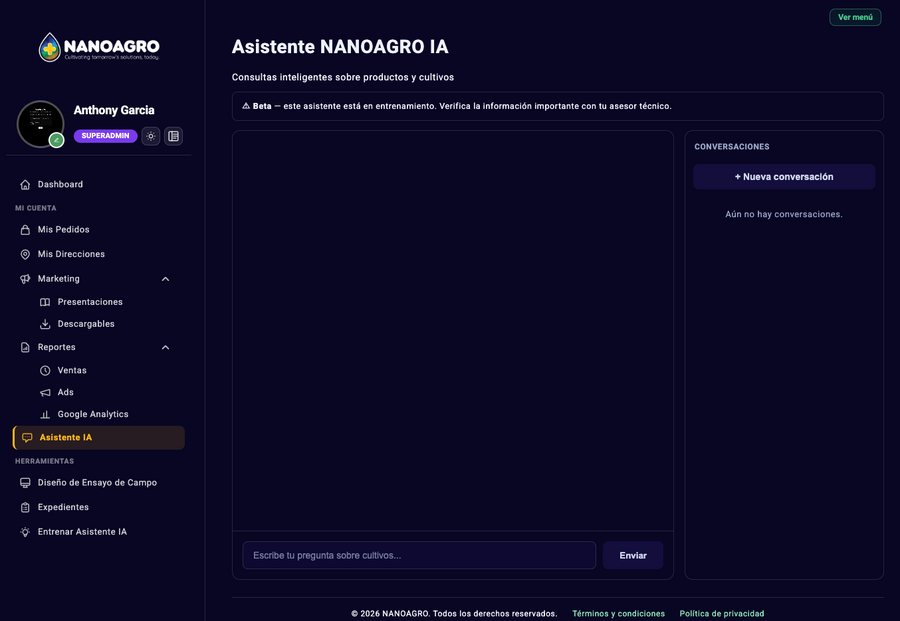This screenshot has height=621, width=900.
Task: Collapse the Reportes section chevron
Action: tap(165, 347)
